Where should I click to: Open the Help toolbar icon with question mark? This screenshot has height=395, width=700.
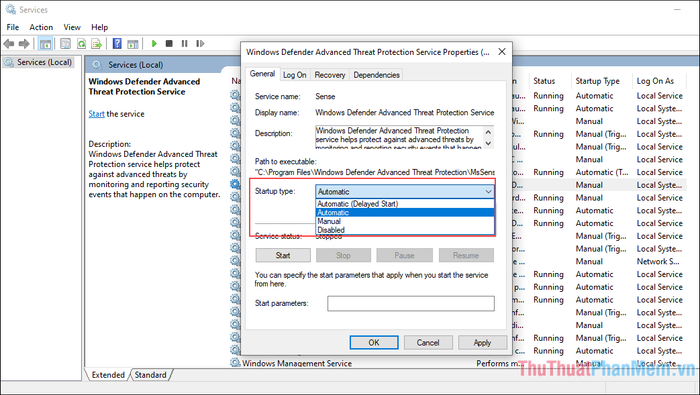[x=117, y=44]
